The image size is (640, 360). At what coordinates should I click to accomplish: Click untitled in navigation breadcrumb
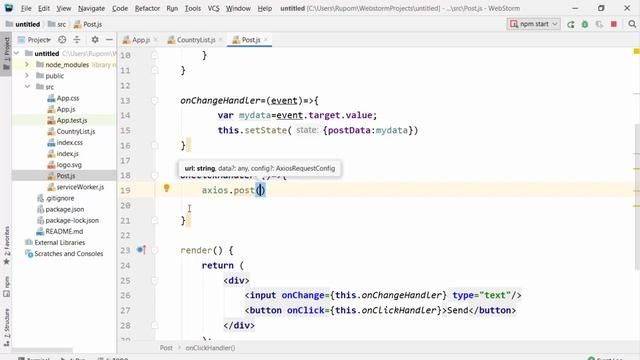click(23, 24)
